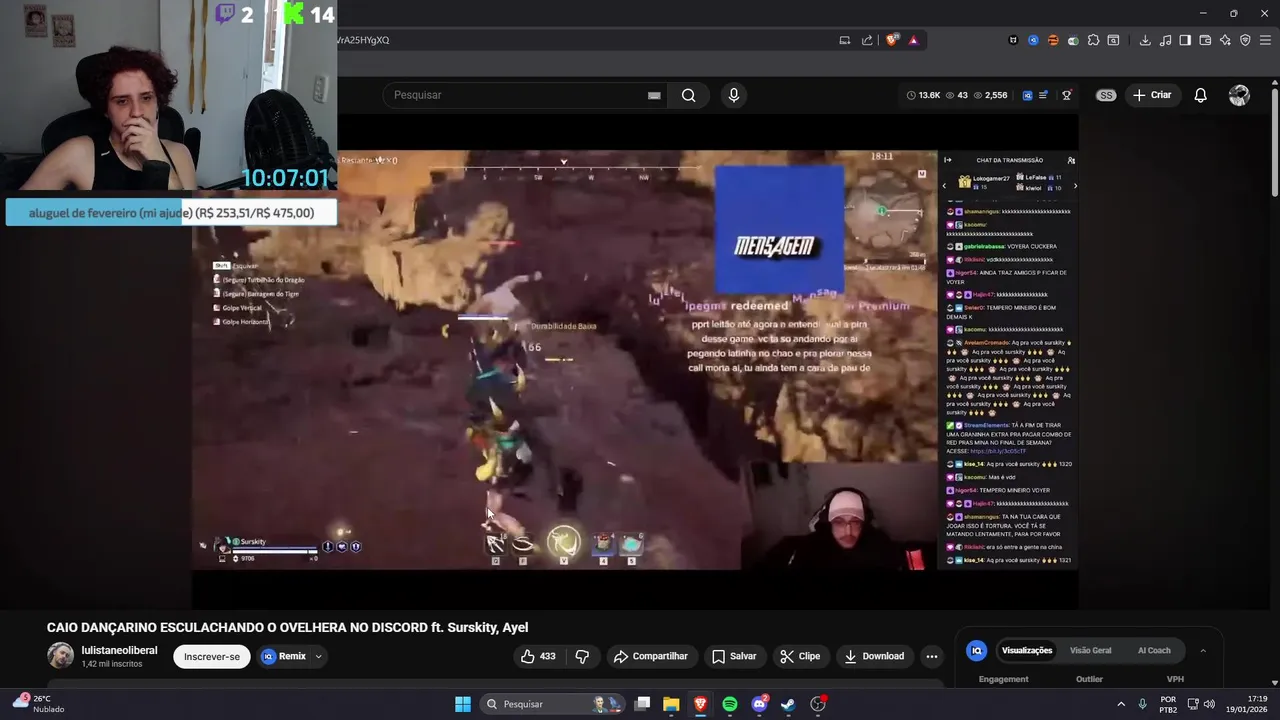Click the Windows taskbar Pesquisar search box
Image resolution: width=1280 pixels, height=720 pixels.
pos(550,704)
